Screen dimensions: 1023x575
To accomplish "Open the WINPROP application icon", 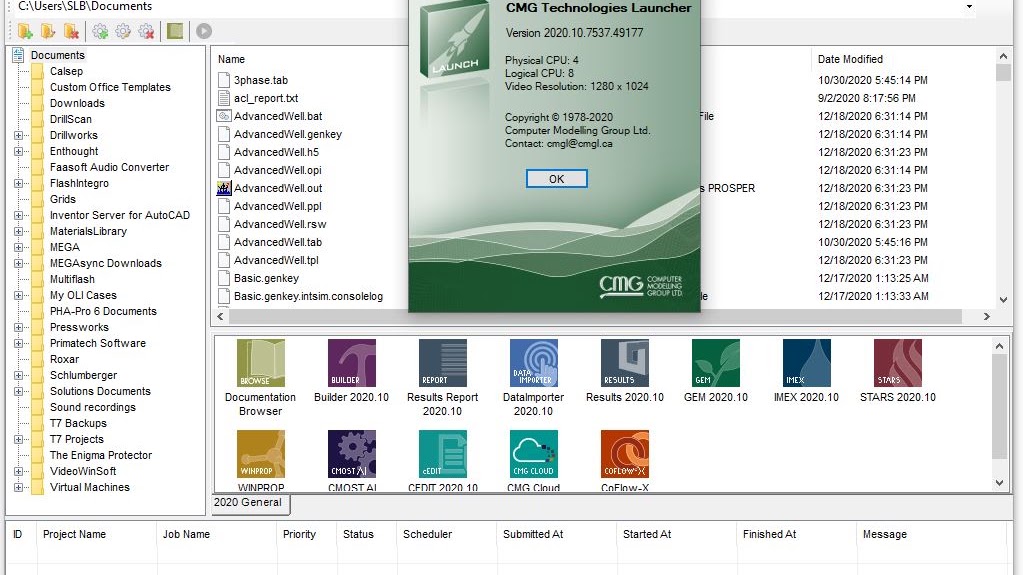I will pos(260,454).
